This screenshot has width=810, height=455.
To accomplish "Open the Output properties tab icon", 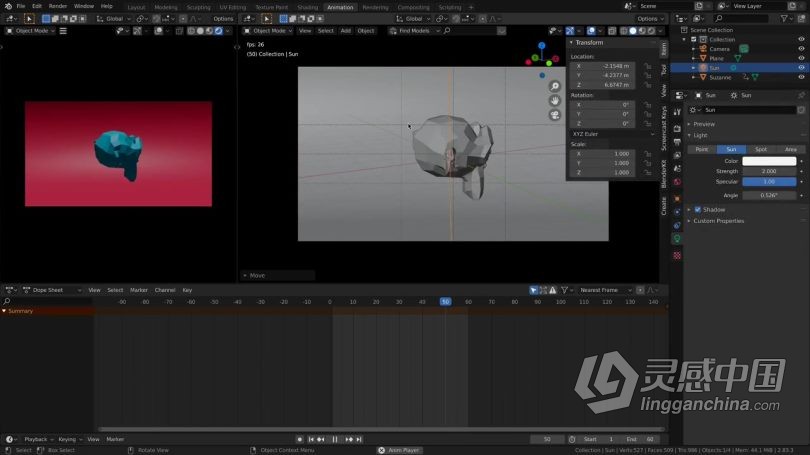I will 677,142.
